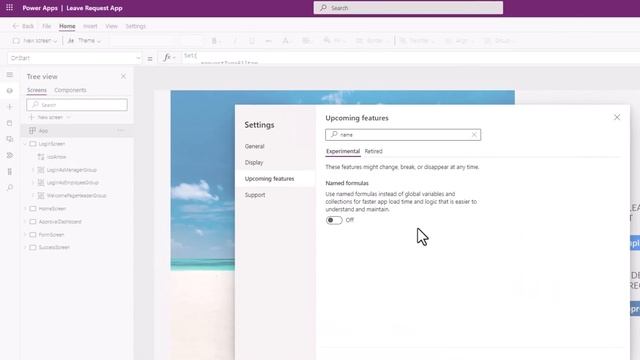
Task: Open the App item more options ellipsis
Action: (x=120, y=131)
